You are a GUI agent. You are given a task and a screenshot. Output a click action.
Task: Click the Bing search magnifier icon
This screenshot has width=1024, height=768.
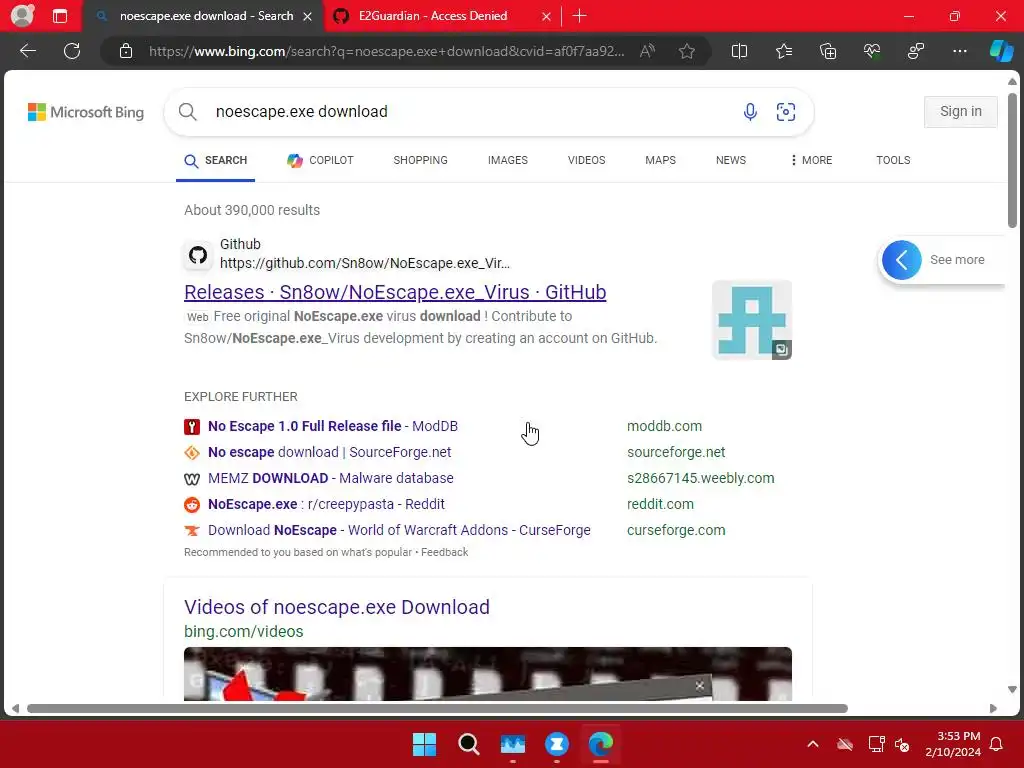pyautogui.click(x=187, y=112)
